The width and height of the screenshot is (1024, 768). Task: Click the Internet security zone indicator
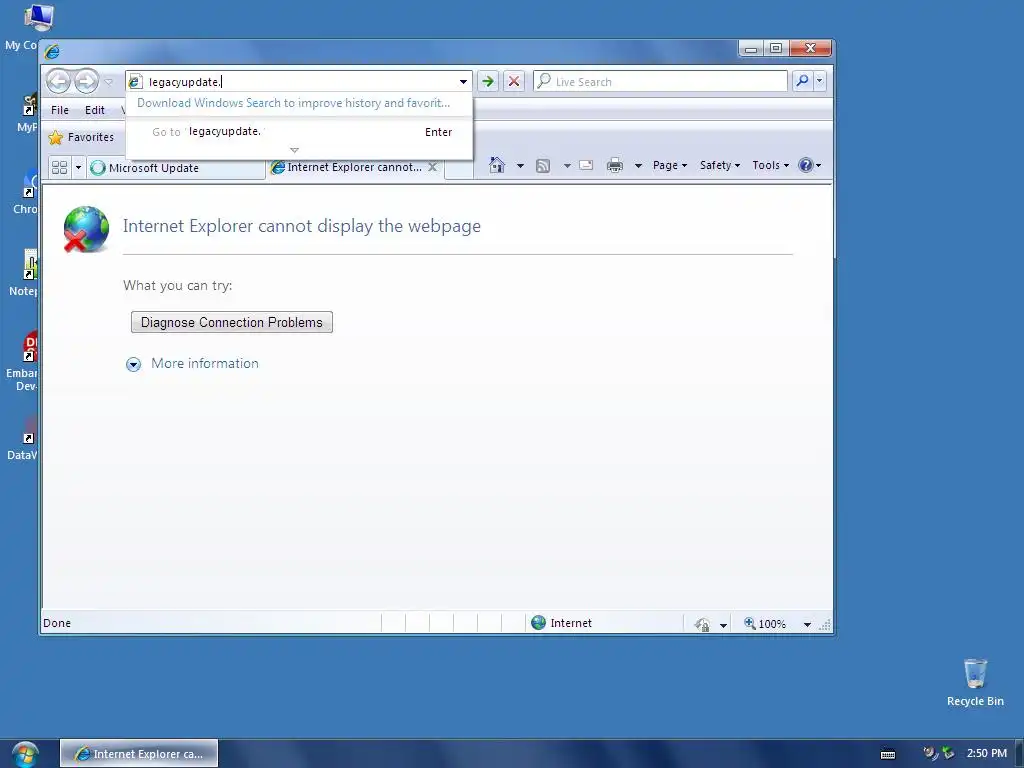(x=562, y=623)
